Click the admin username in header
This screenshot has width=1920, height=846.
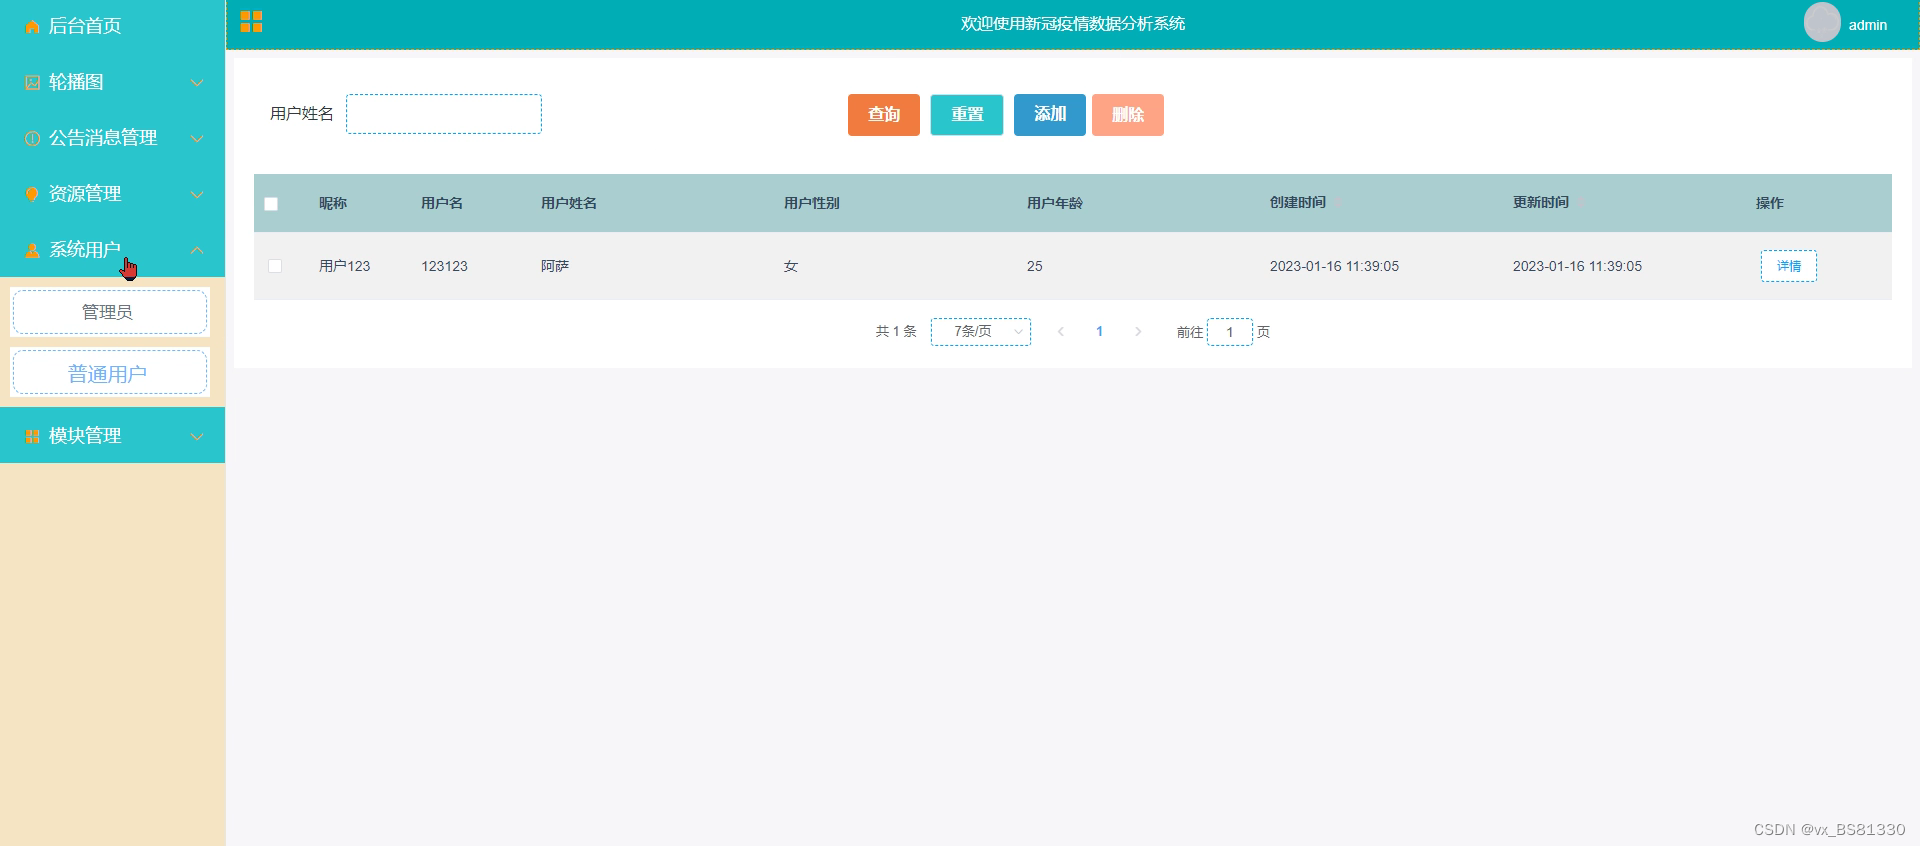(1868, 25)
